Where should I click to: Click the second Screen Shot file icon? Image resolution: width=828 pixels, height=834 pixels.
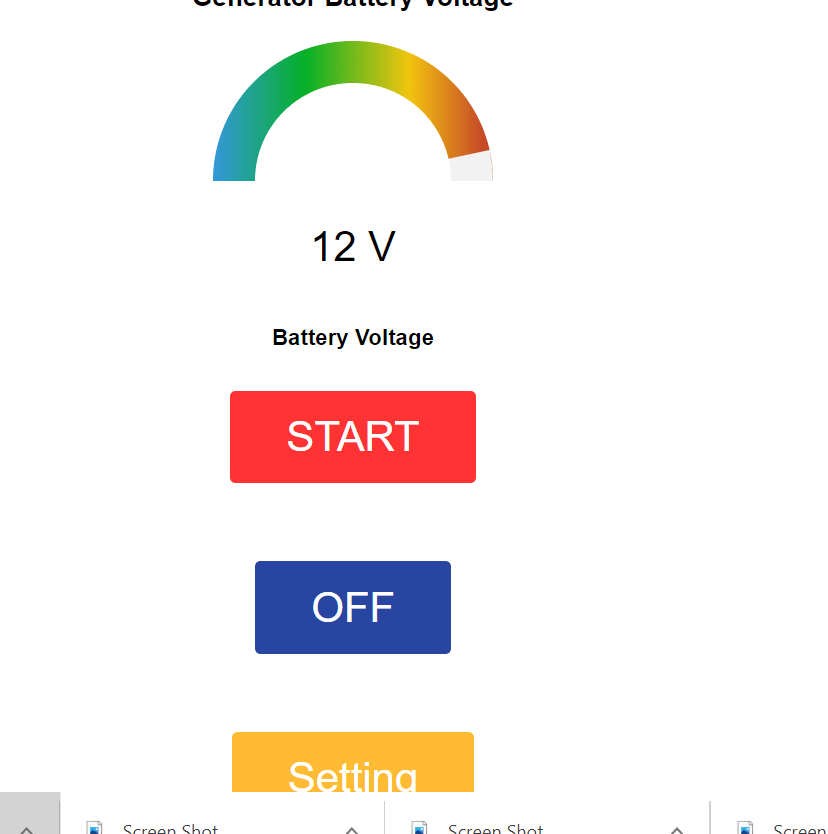coord(421,828)
